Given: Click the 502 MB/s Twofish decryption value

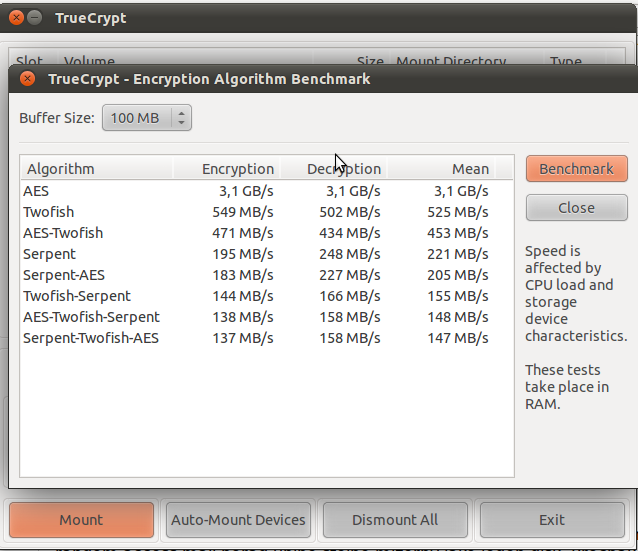Looking at the screenshot, I should (x=350, y=212).
